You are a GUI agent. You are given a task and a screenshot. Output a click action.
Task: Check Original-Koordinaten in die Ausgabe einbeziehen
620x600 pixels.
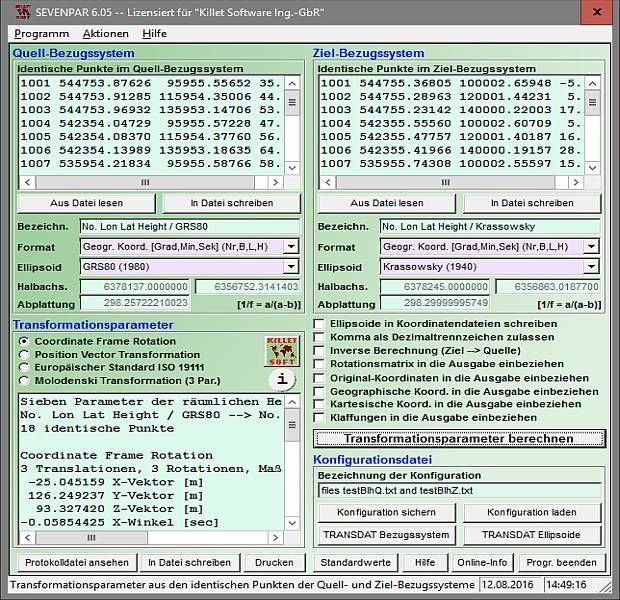pos(319,378)
